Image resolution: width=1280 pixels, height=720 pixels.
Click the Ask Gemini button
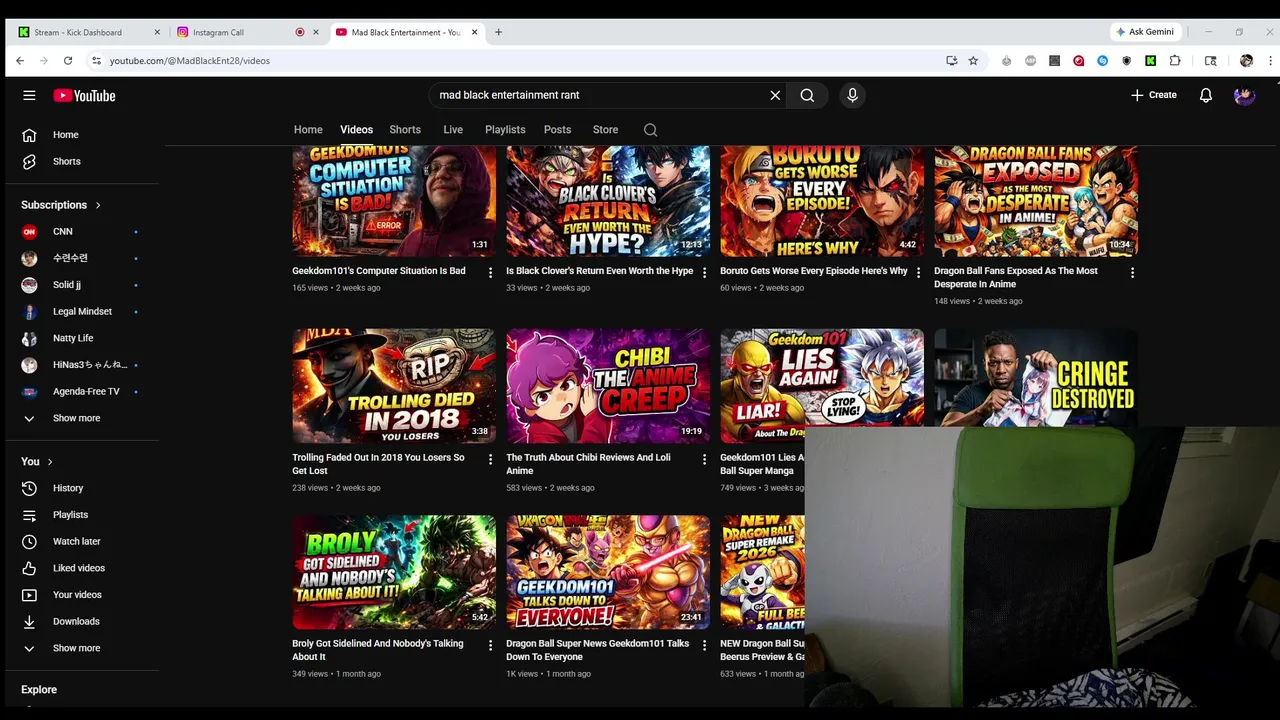(x=1146, y=32)
